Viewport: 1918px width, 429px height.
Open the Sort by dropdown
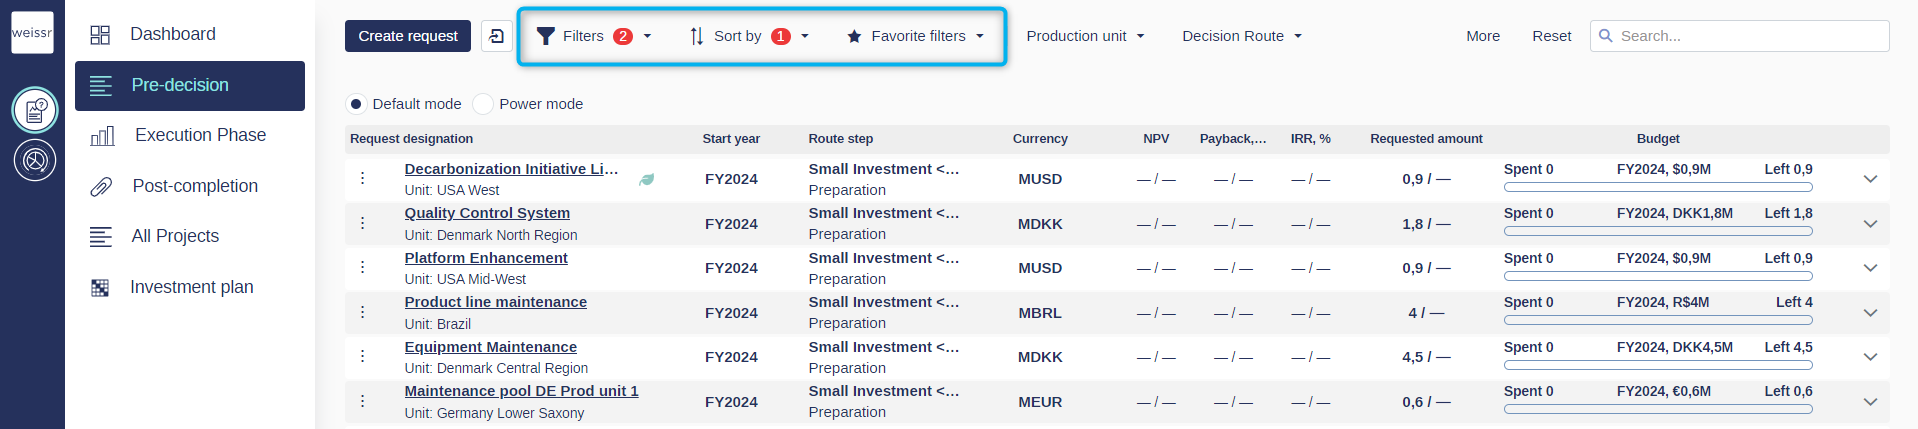[749, 36]
